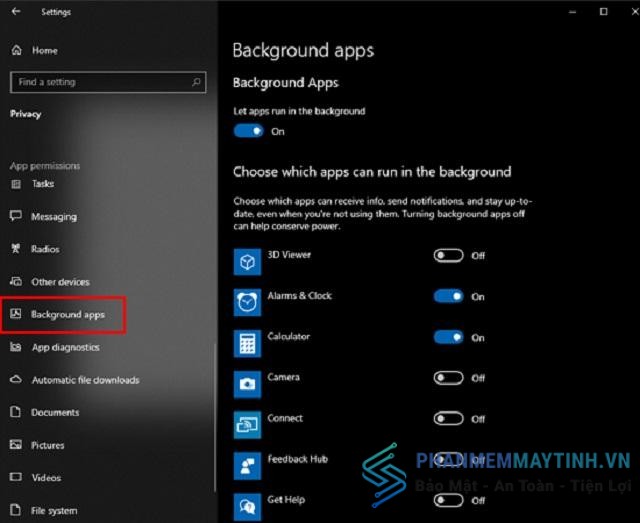
Task: Click the App permissions heading
Action: coord(45,166)
